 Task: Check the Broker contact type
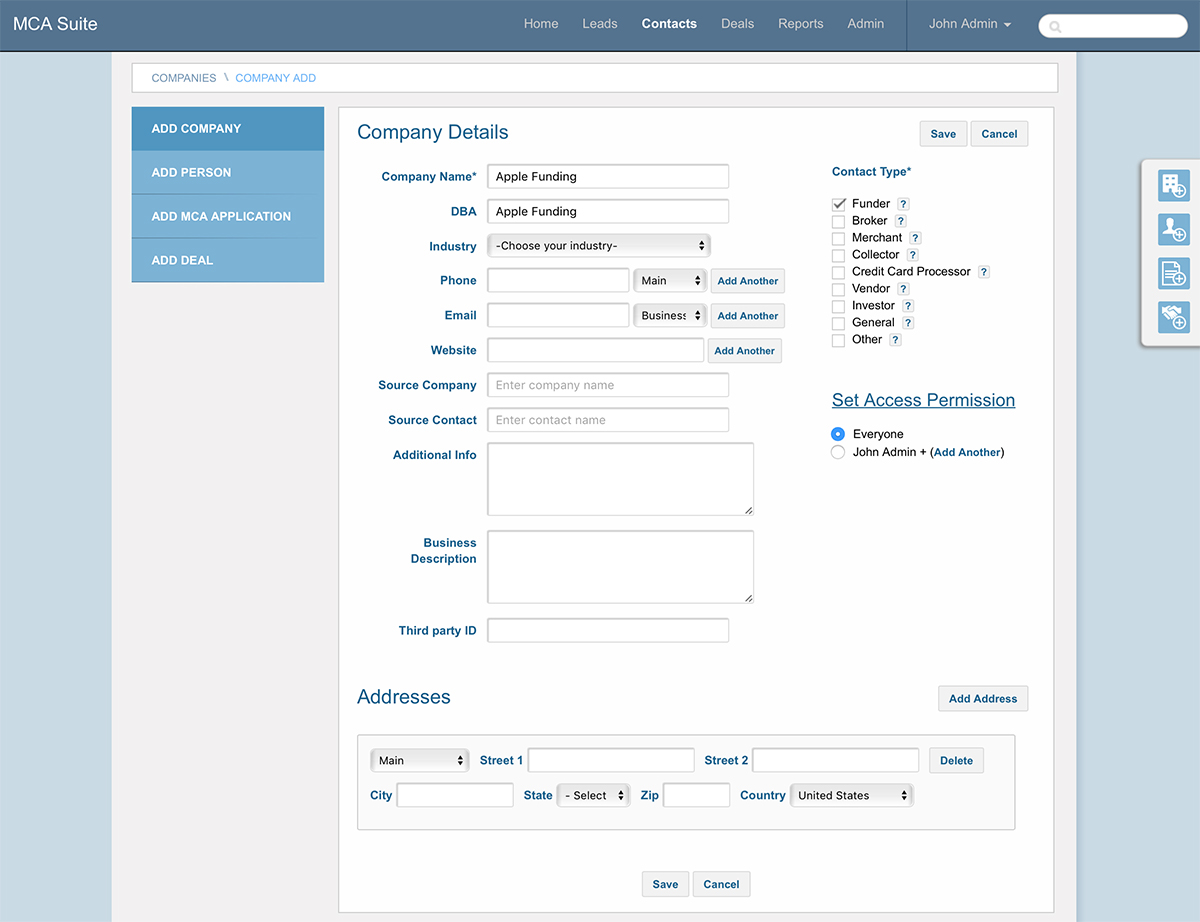click(839, 221)
